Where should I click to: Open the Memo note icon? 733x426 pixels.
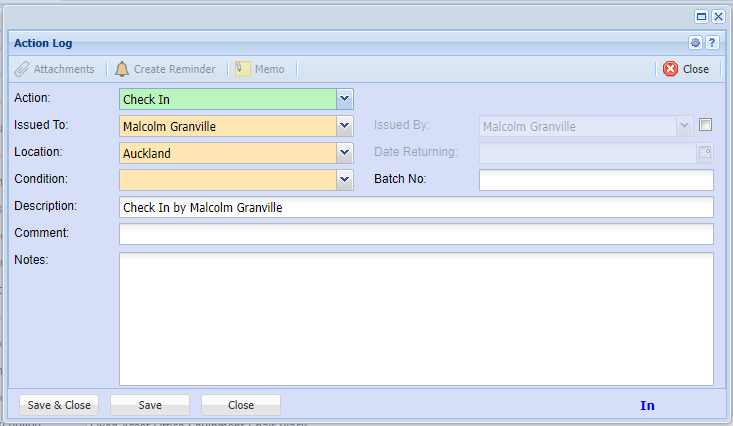243,69
